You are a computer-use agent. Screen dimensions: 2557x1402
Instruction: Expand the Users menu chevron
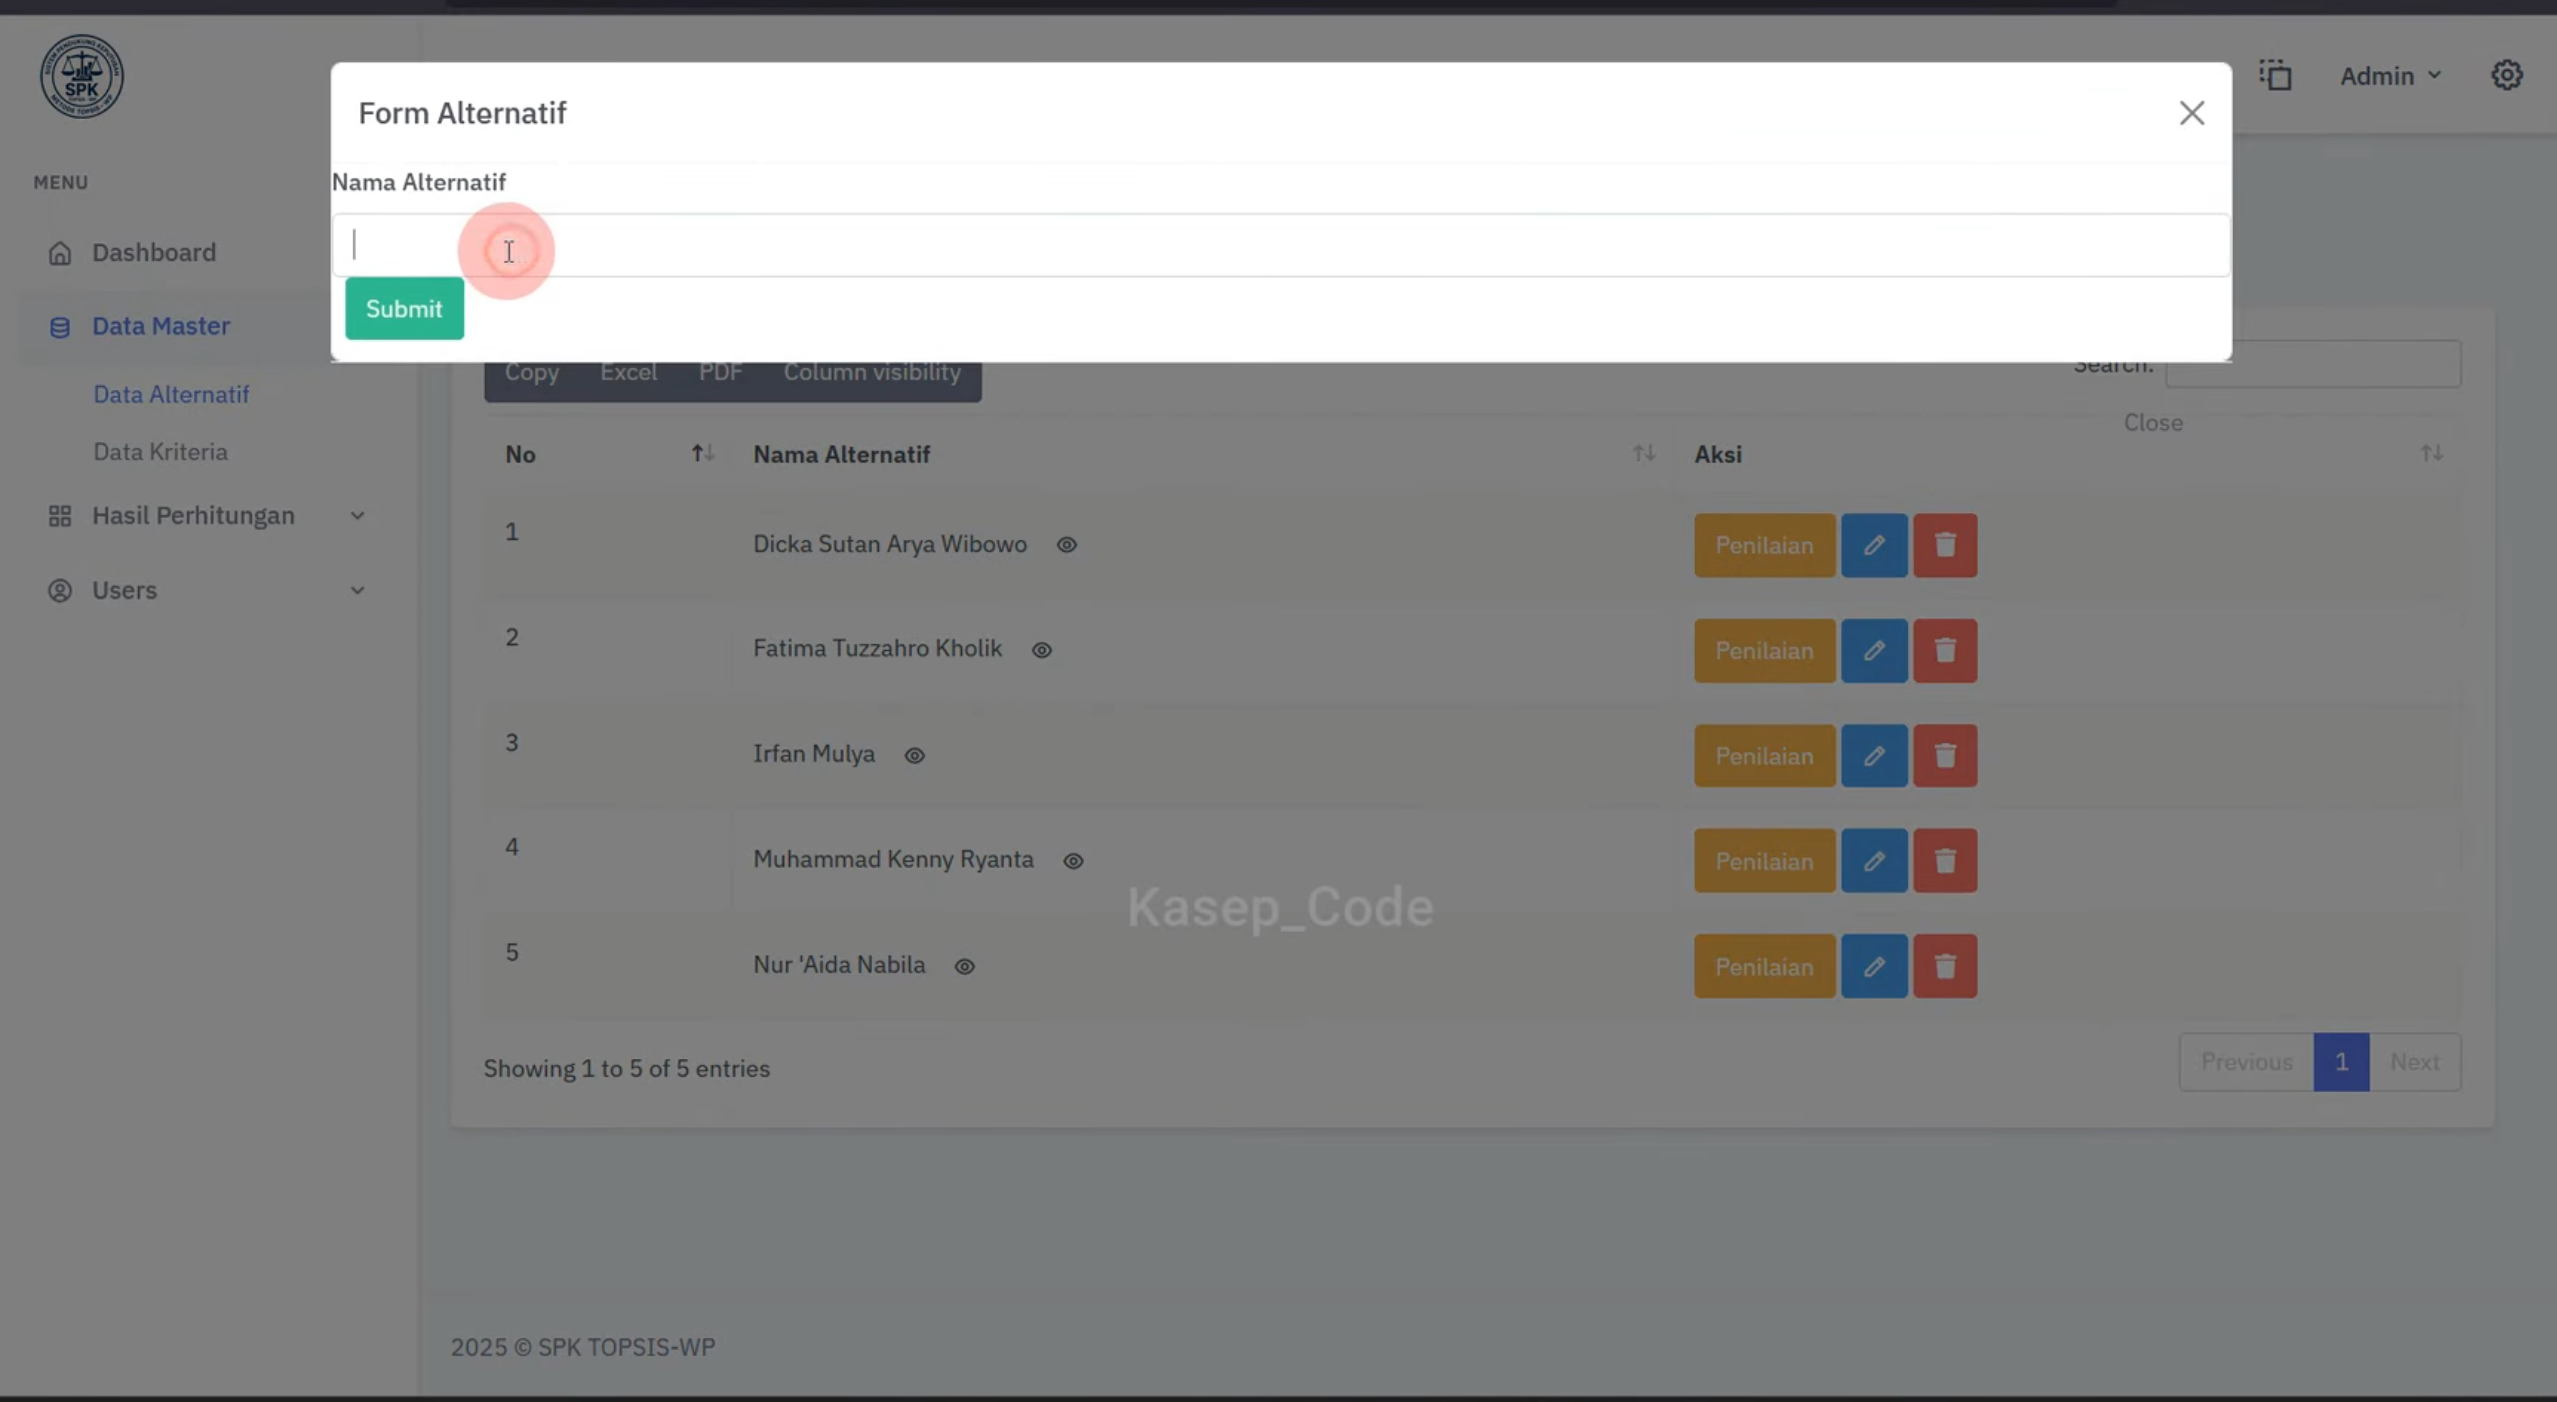coord(357,590)
